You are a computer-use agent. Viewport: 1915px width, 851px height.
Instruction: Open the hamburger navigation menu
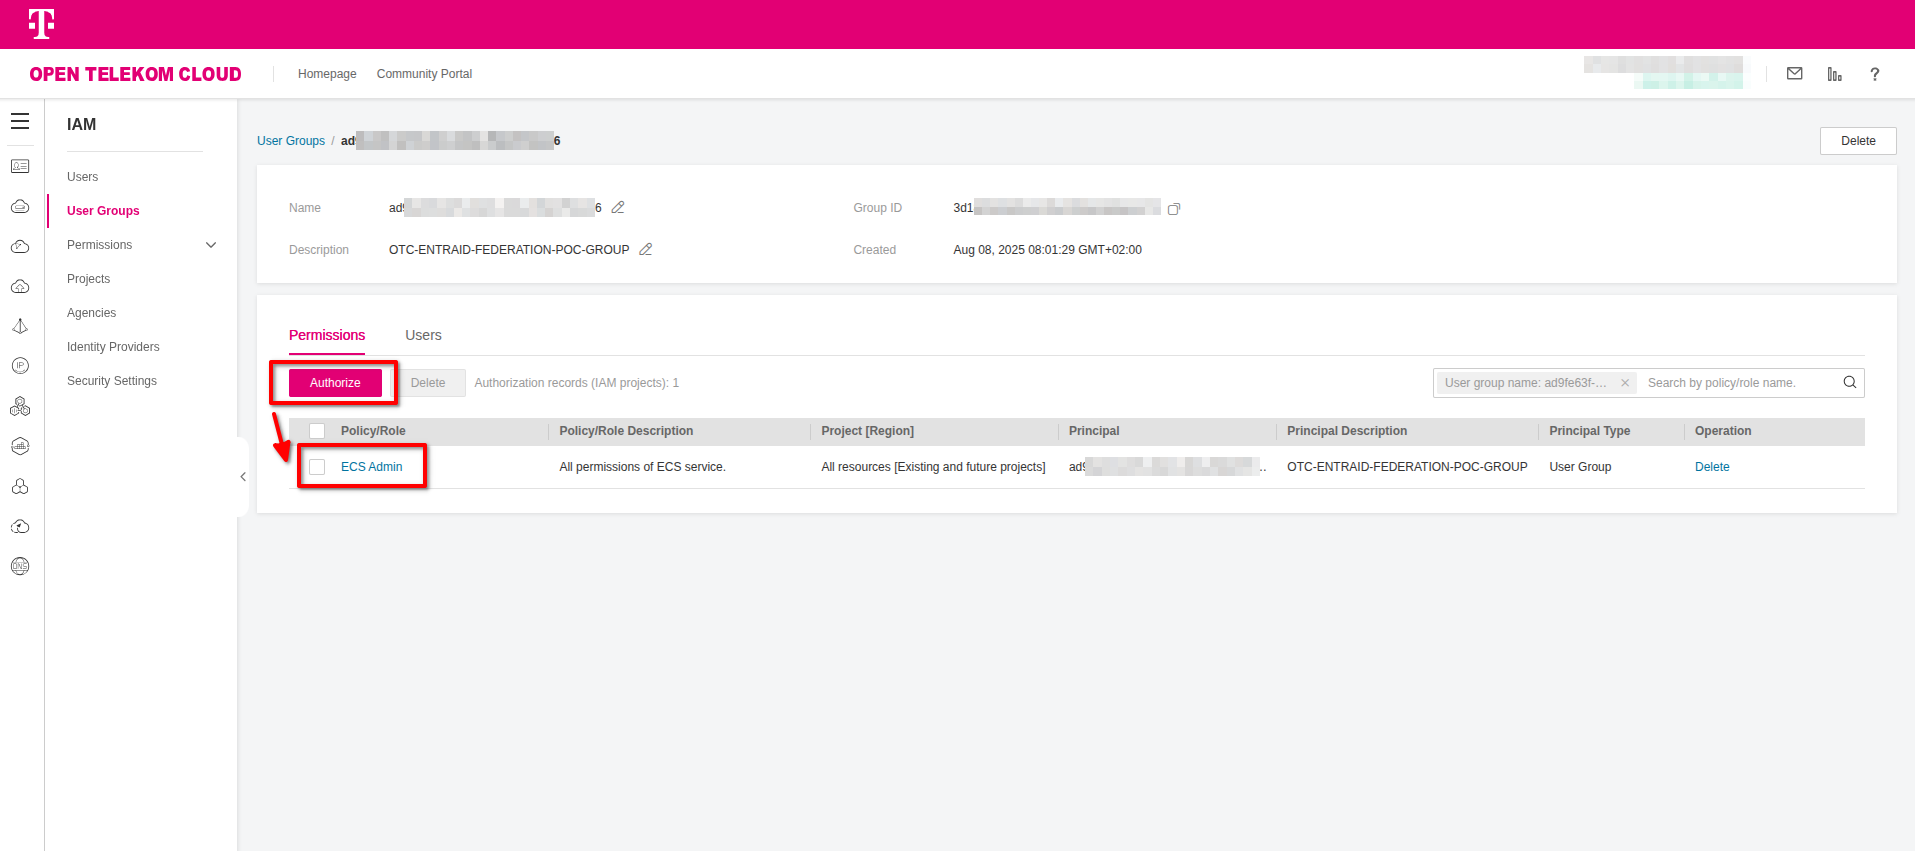20,122
